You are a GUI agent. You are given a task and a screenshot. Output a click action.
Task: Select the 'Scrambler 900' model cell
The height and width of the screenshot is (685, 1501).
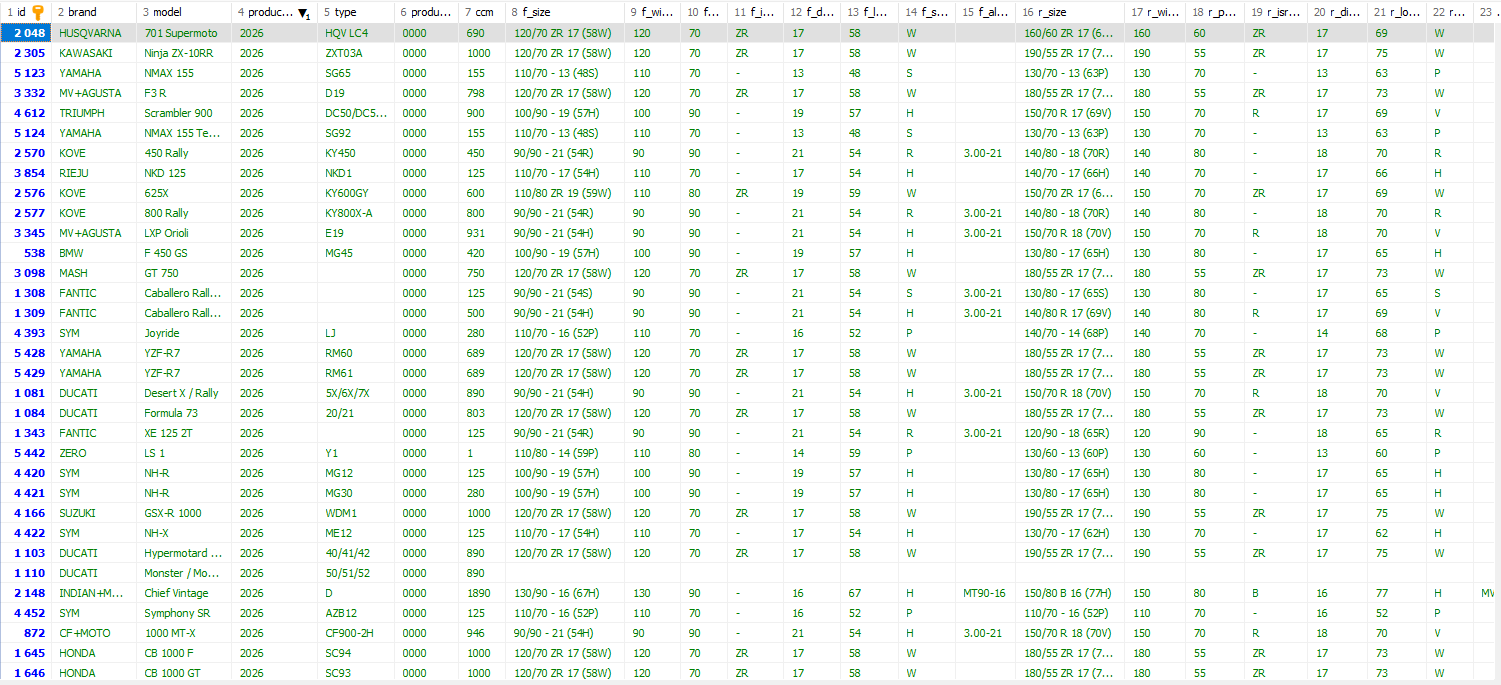coord(184,113)
